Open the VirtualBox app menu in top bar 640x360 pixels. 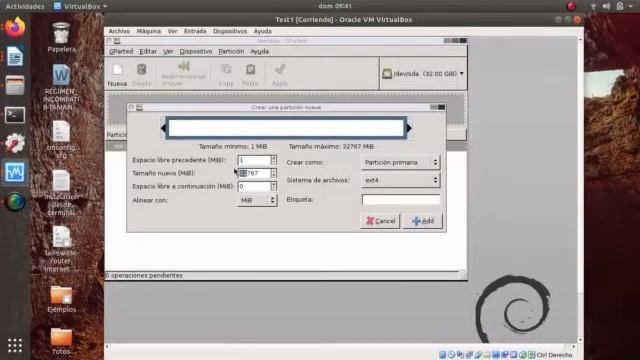pos(80,6)
